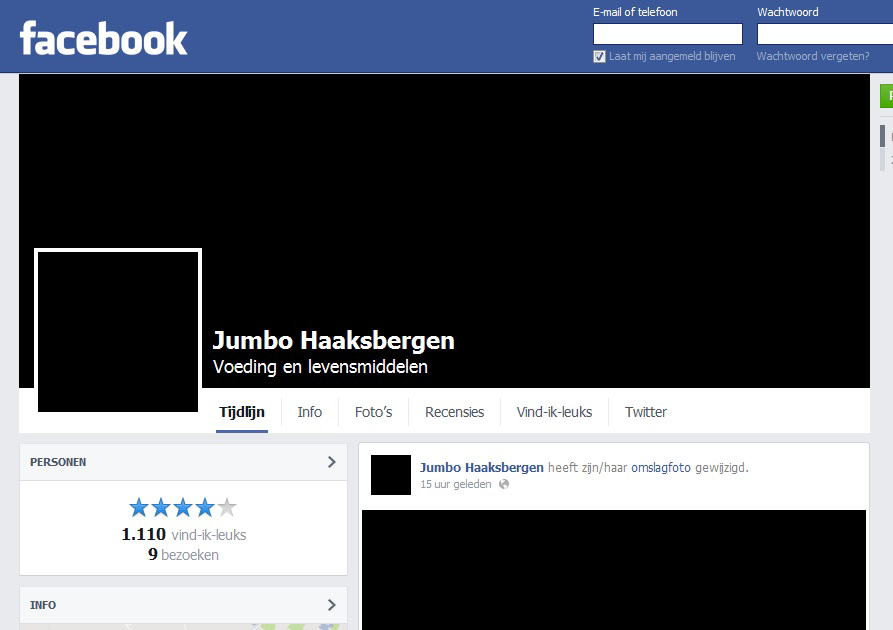Click the '15 uur geleden' timestamp
The image size is (893, 630).
(455, 484)
